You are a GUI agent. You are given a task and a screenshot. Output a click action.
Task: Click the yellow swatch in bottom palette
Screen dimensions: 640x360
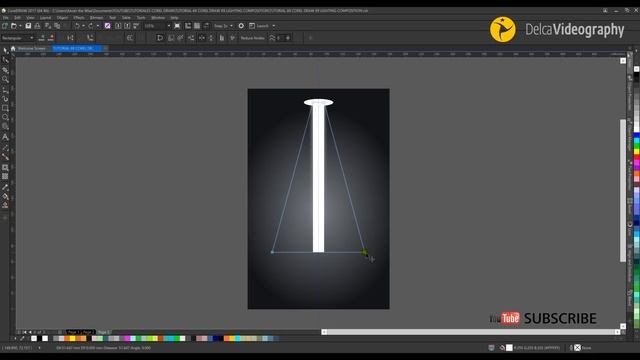(72, 338)
